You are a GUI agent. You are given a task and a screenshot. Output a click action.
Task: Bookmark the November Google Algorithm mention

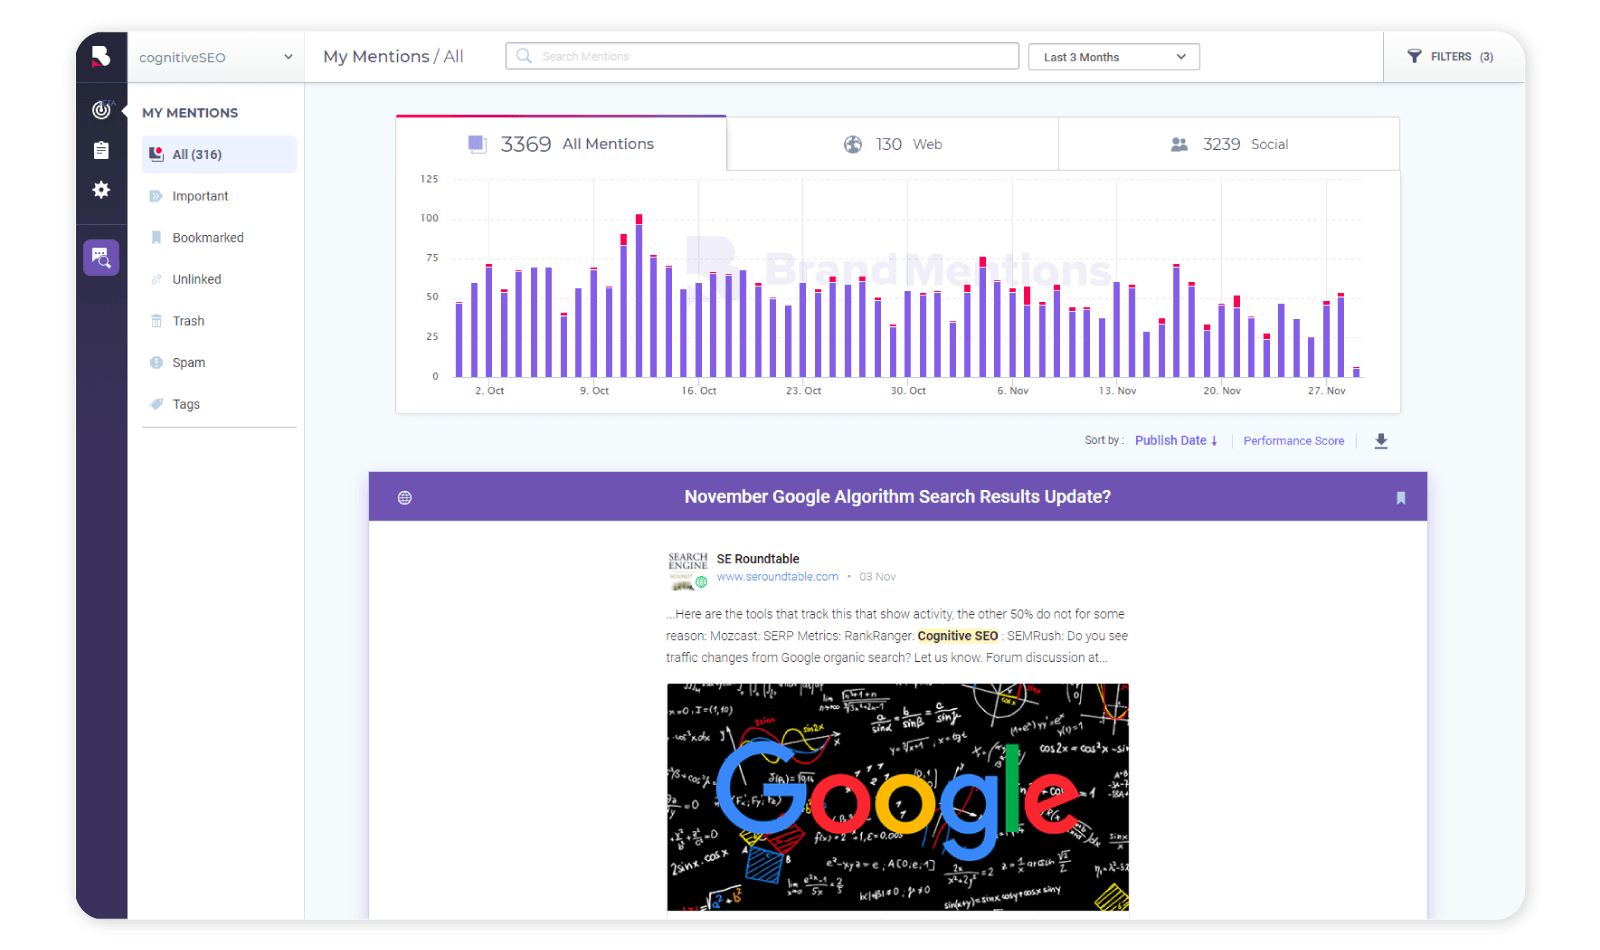(x=1401, y=498)
